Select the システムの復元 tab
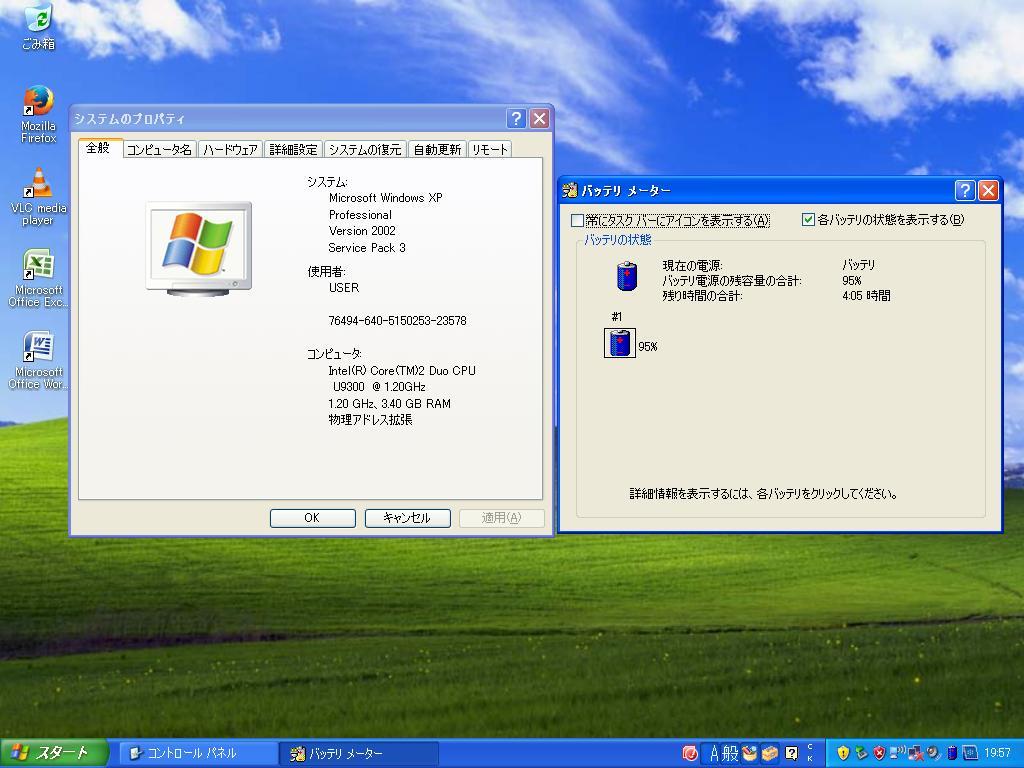This screenshot has width=1024, height=768. click(x=365, y=150)
